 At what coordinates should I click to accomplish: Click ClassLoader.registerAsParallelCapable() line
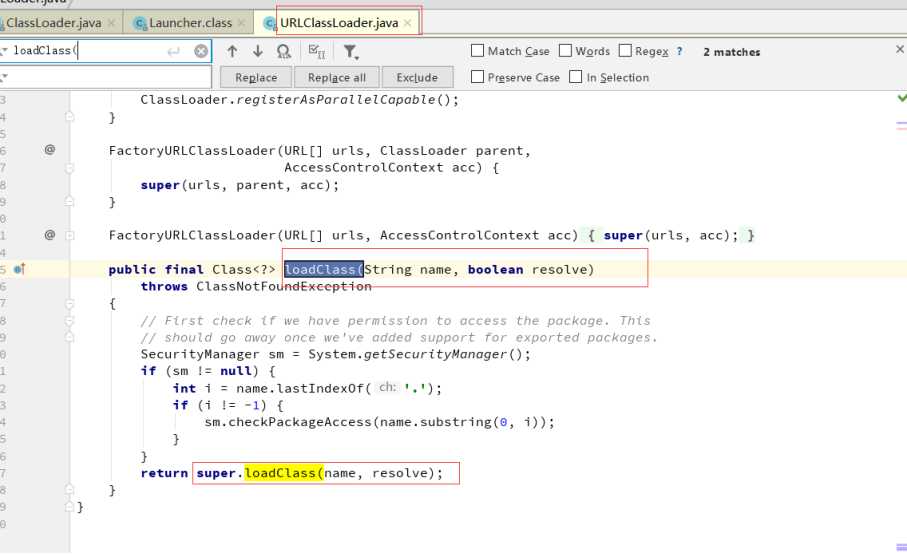[x=300, y=99]
